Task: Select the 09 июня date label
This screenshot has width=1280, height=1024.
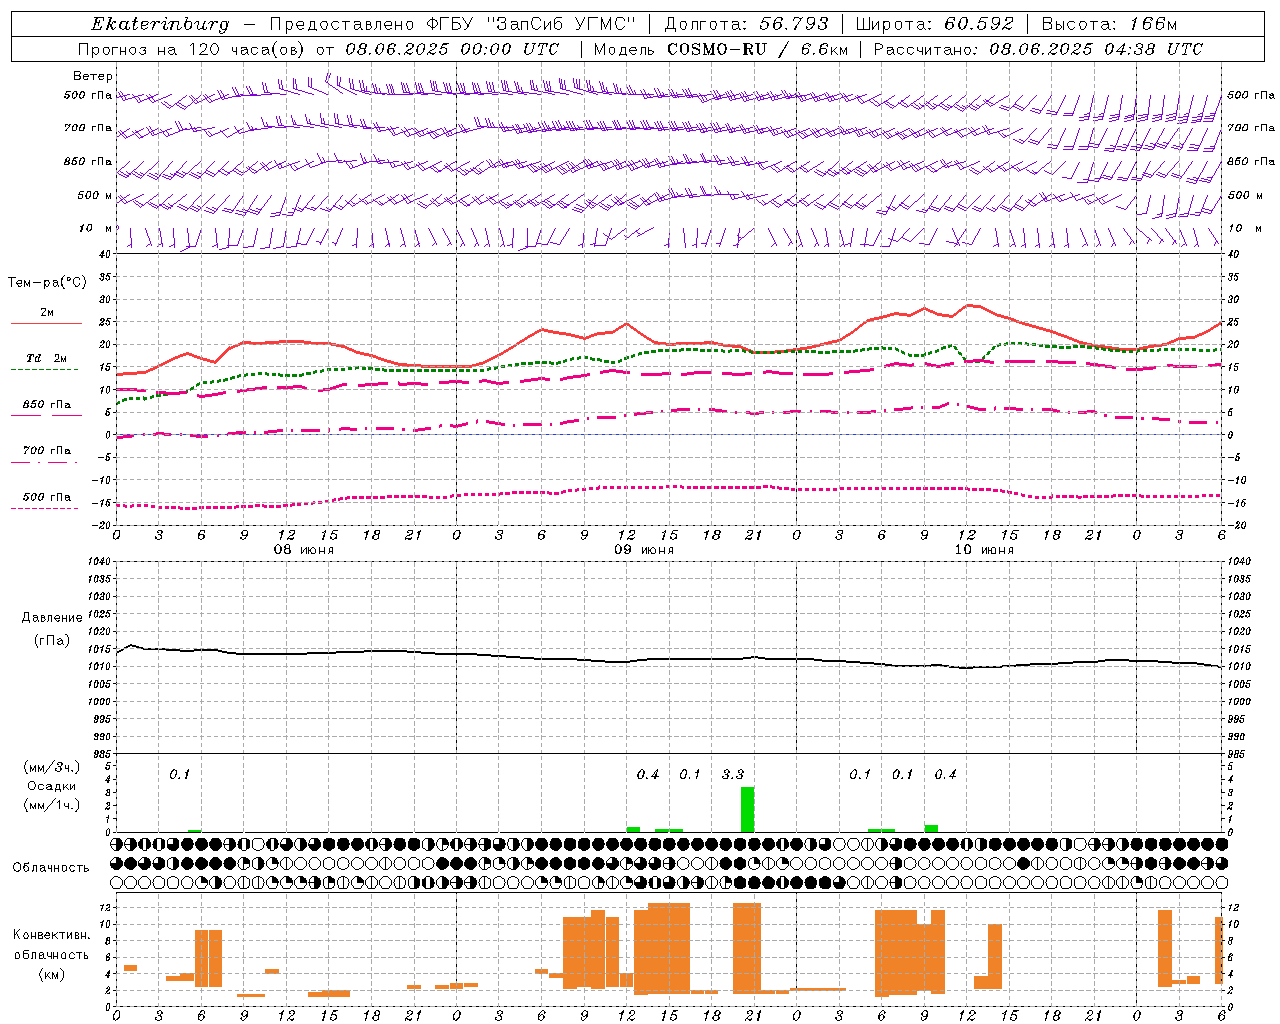Action: pos(644,550)
